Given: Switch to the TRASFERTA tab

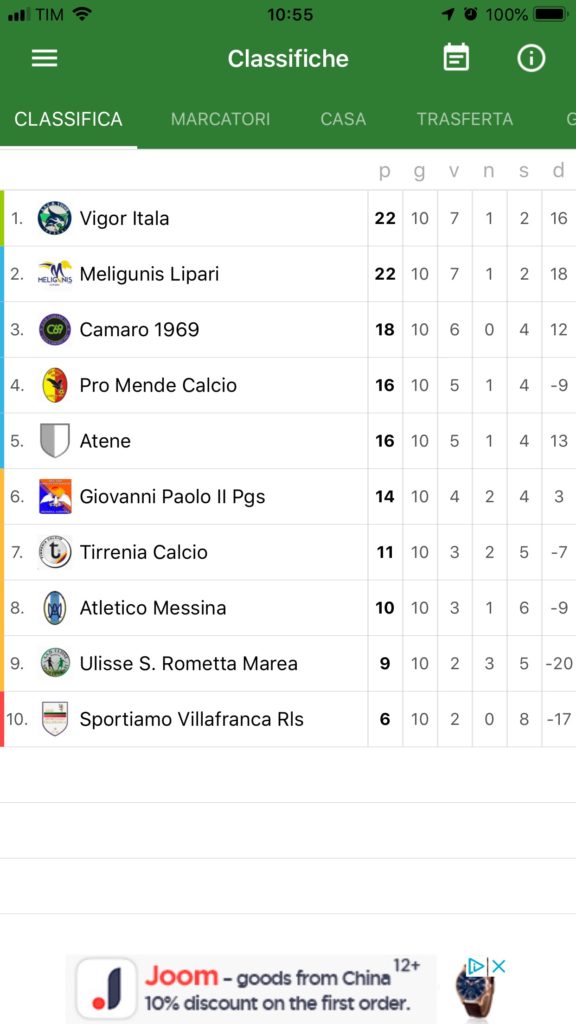Looking at the screenshot, I should pos(465,119).
